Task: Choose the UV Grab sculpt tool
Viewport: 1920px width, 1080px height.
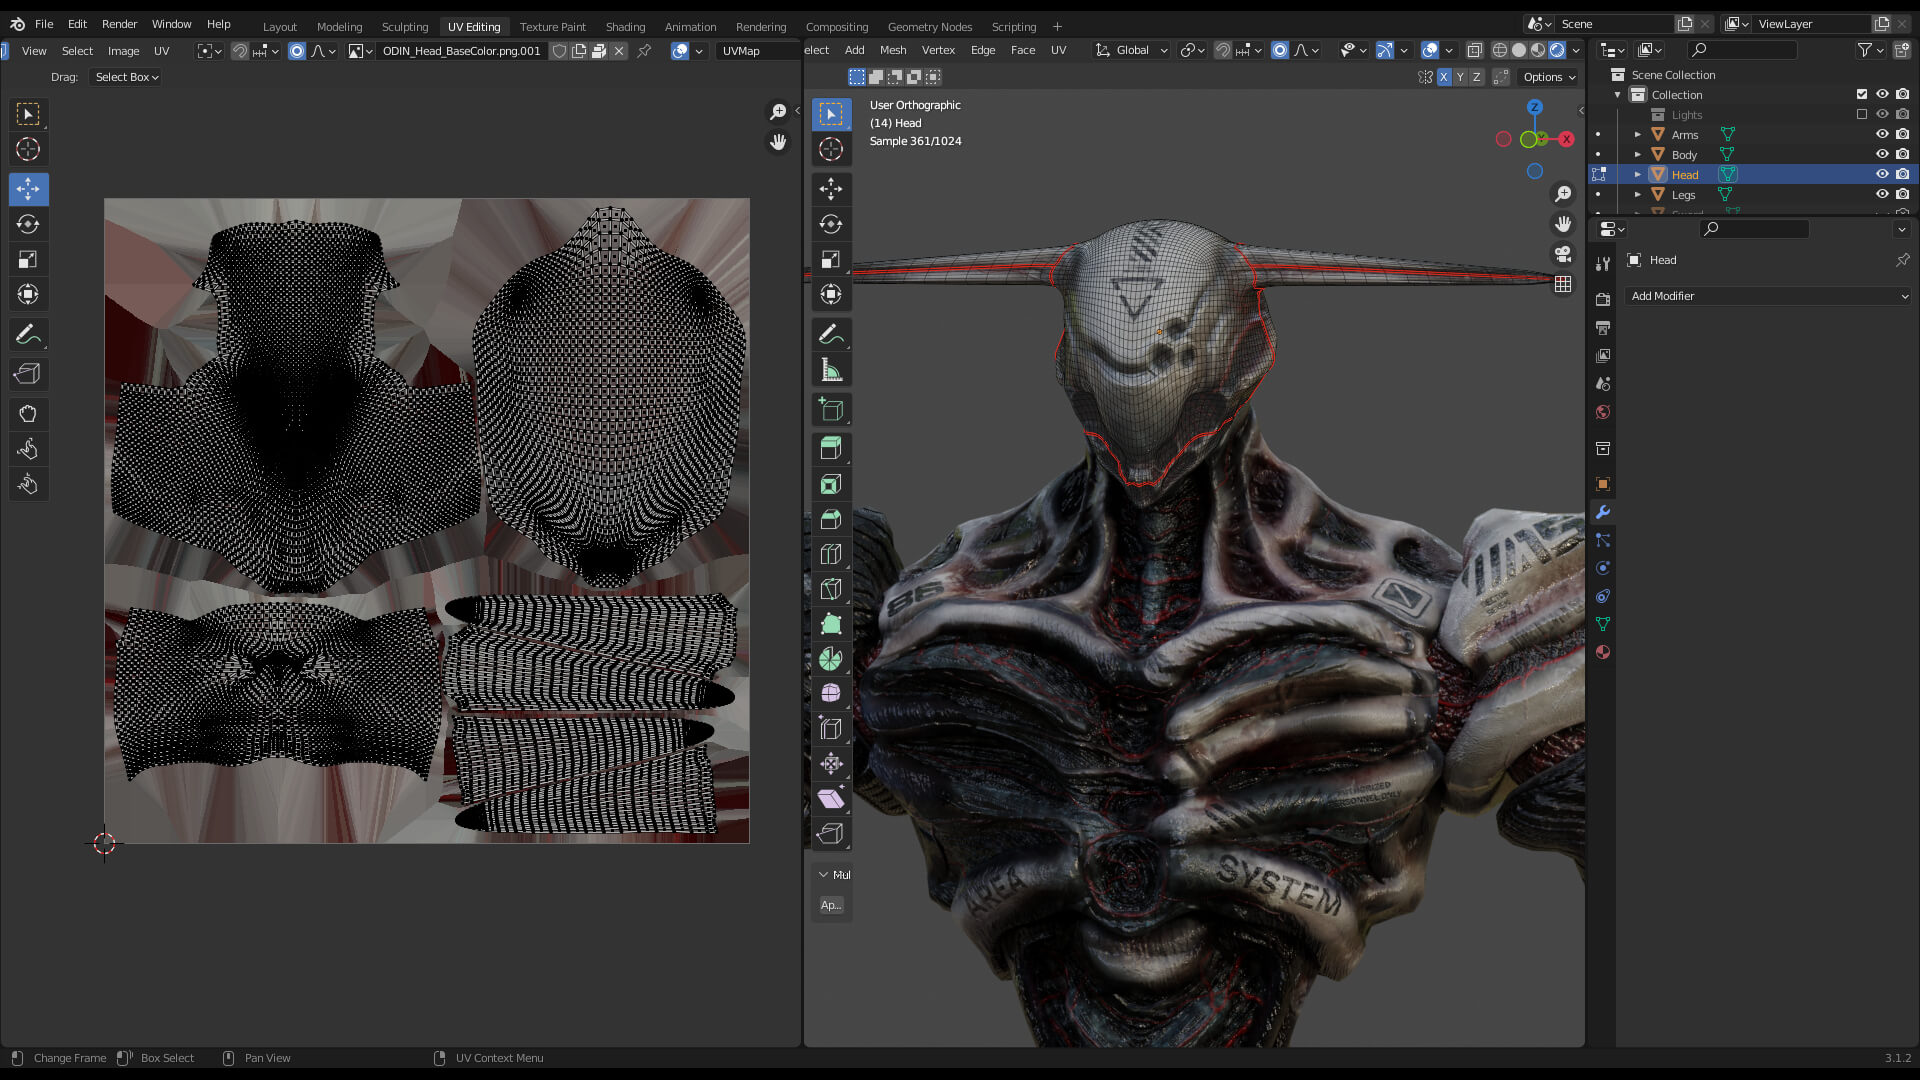Action: point(28,414)
